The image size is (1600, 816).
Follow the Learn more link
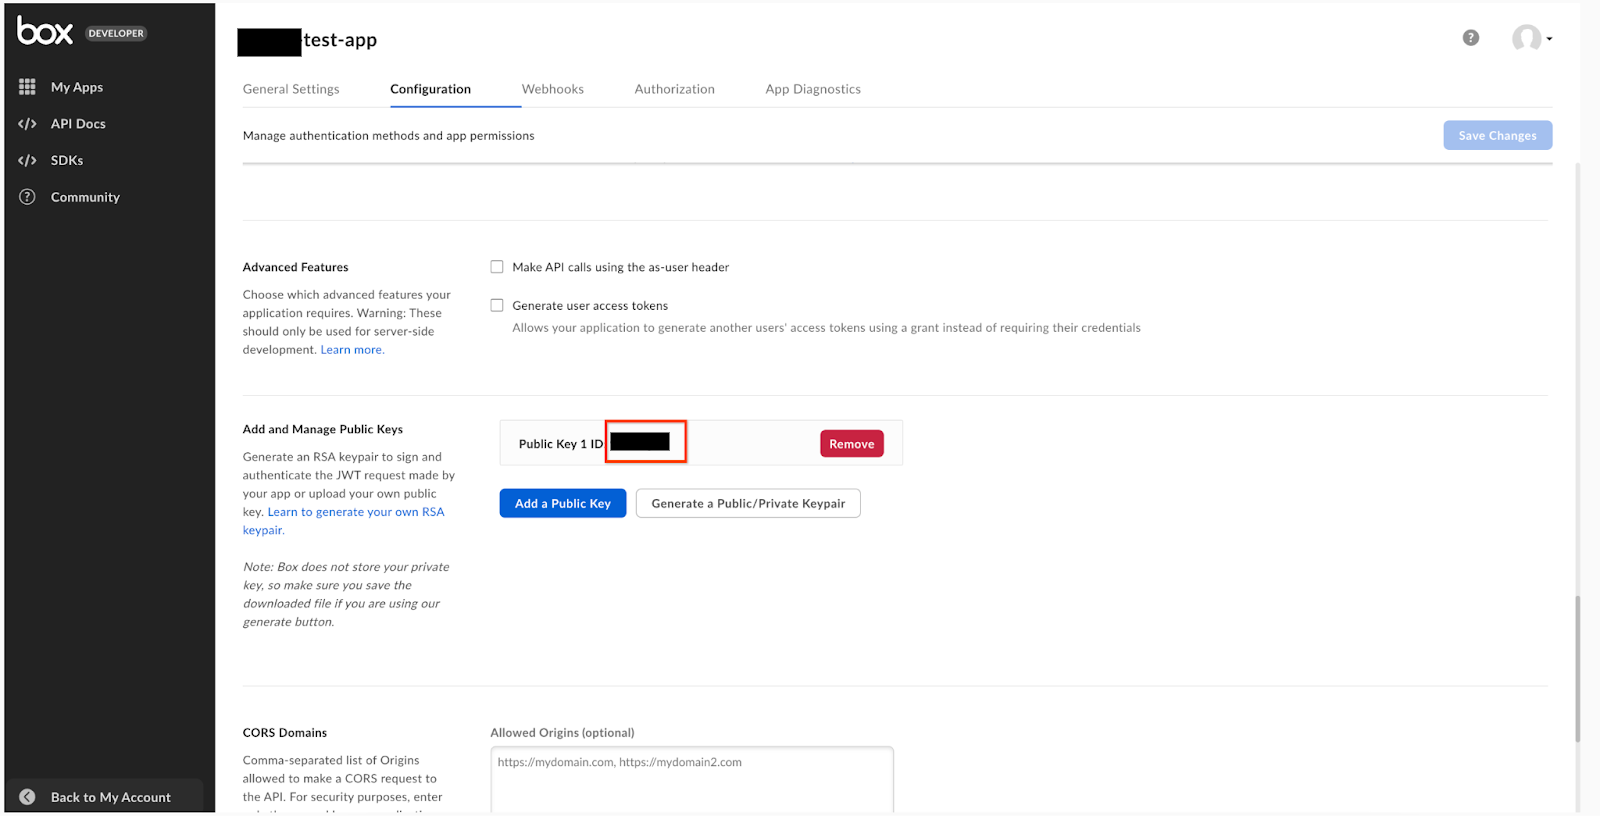pyautogui.click(x=351, y=350)
